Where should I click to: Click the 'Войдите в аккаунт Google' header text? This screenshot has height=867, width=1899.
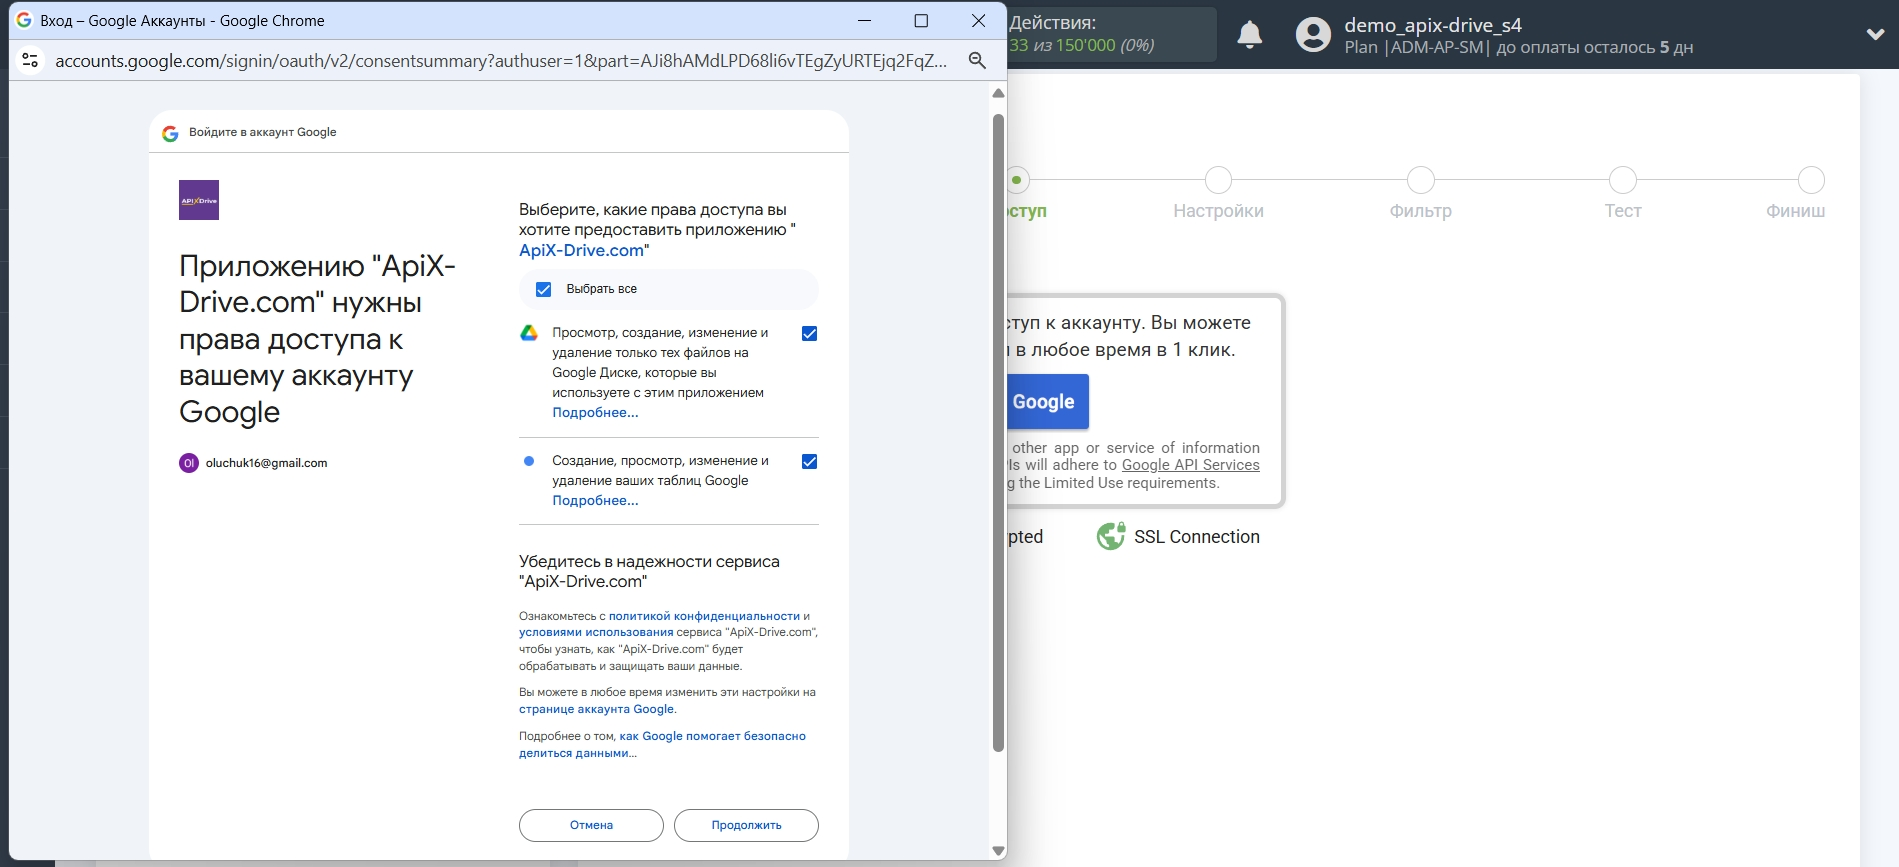(x=262, y=132)
